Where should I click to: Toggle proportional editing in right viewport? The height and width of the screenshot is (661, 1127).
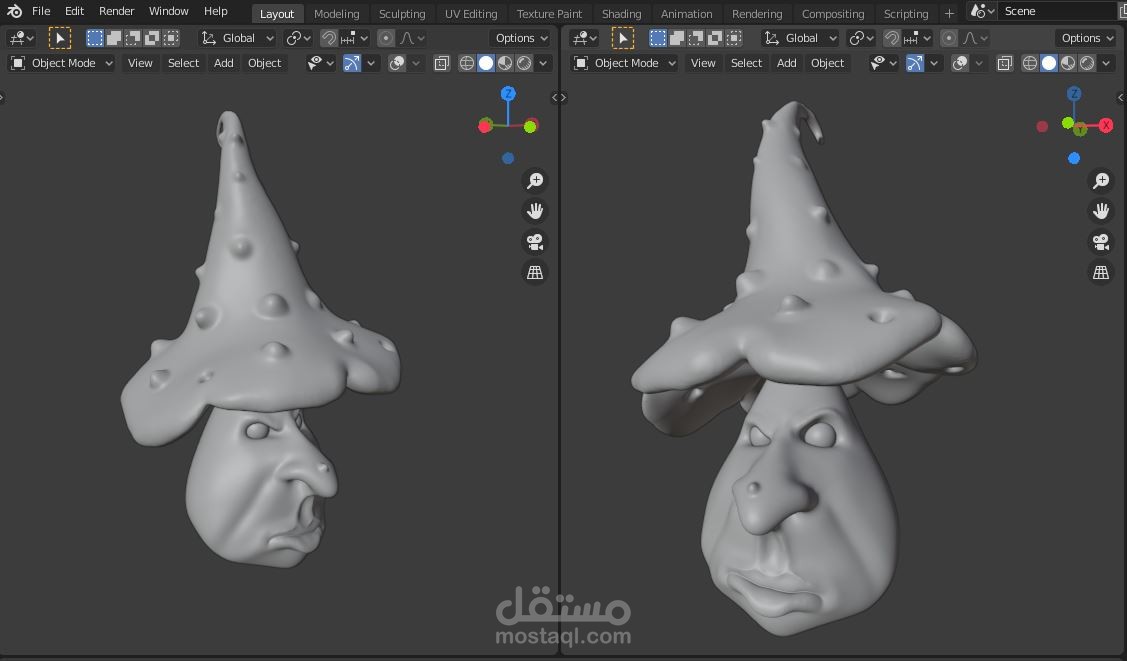pos(949,38)
